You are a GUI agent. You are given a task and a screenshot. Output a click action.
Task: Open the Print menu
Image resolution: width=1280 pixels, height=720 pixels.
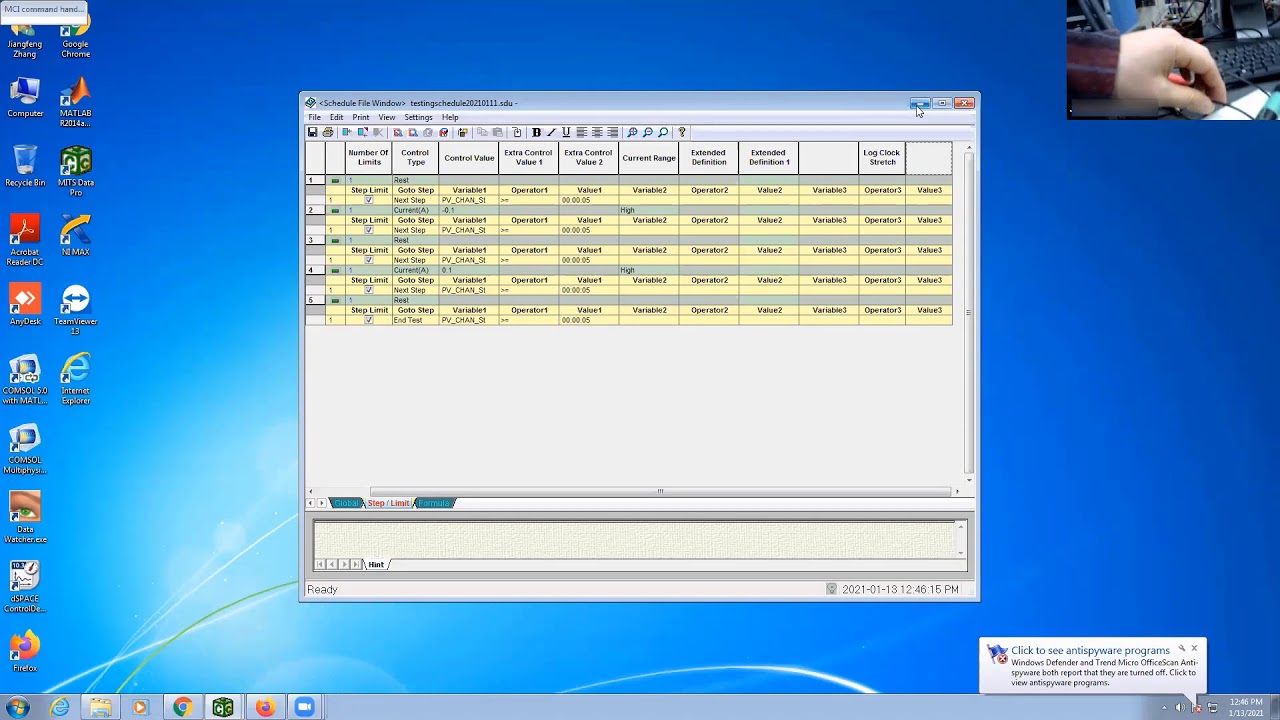point(361,117)
